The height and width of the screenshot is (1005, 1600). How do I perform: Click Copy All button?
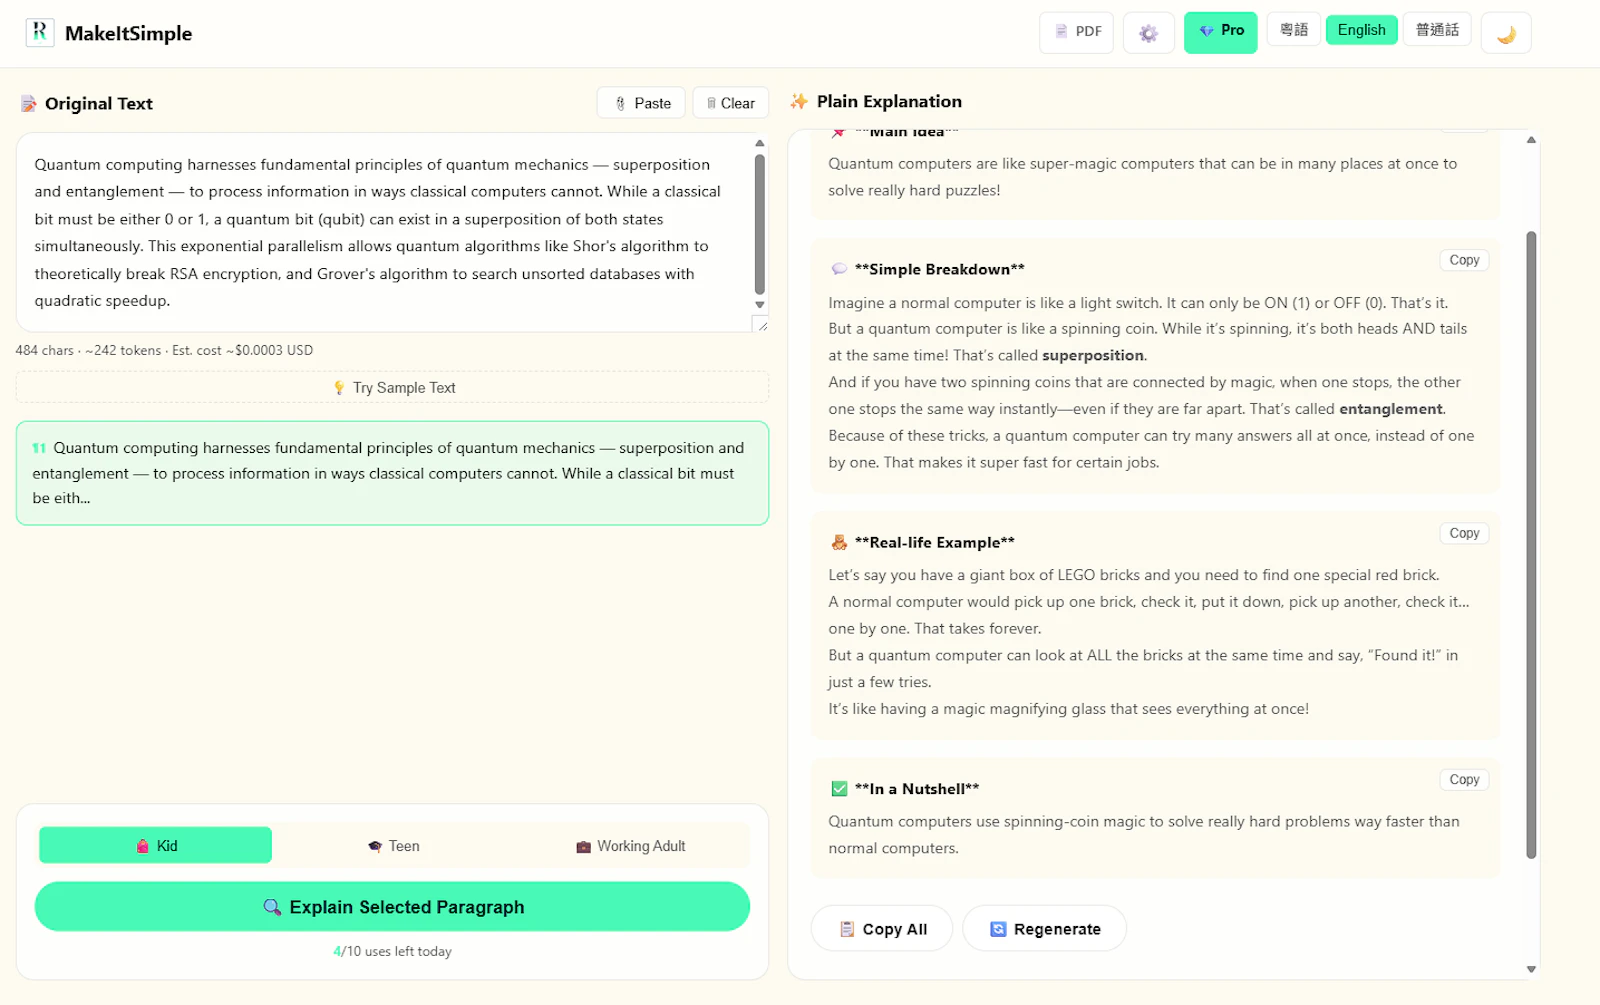click(x=882, y=928)
